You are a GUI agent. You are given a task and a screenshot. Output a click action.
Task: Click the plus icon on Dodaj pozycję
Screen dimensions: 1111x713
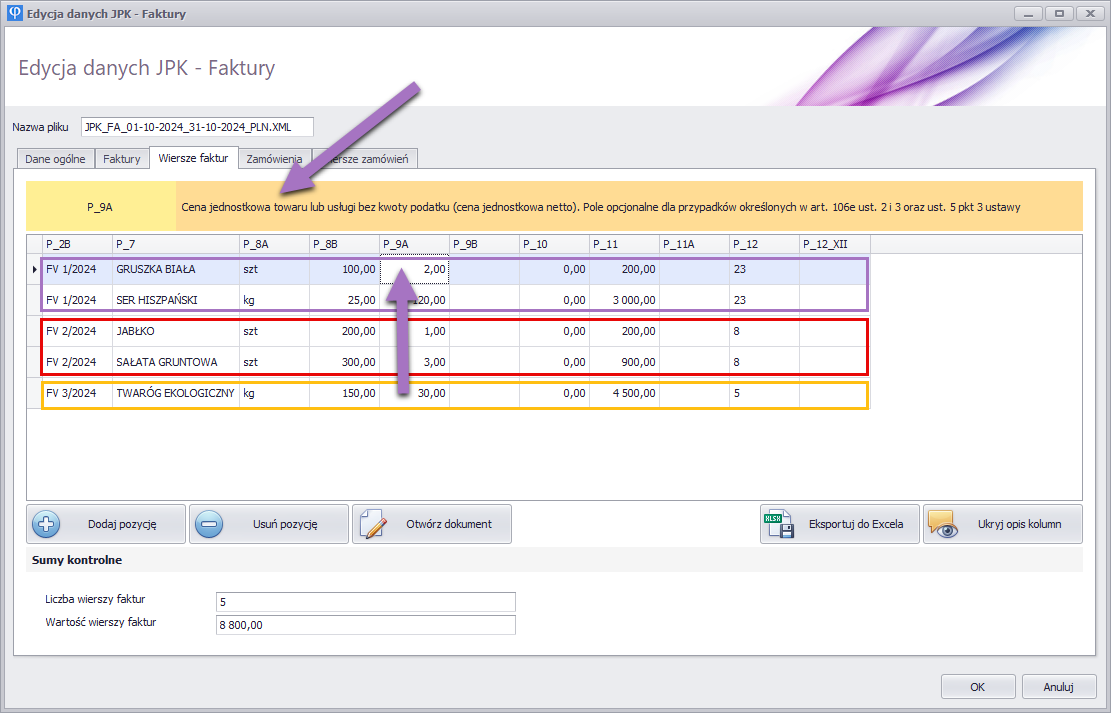pyautogui.click(x=48, y=524)
